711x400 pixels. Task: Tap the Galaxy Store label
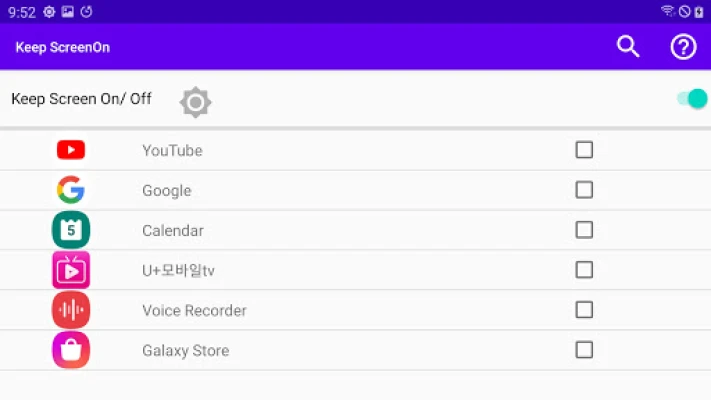point(185,351)
